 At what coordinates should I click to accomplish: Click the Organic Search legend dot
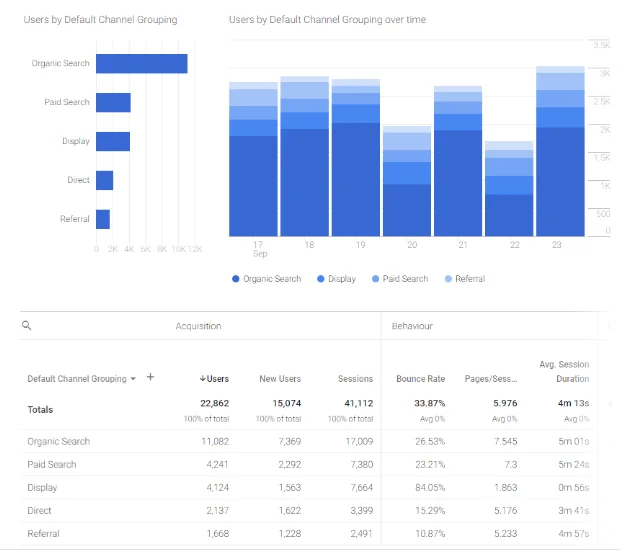click(235, 279)
